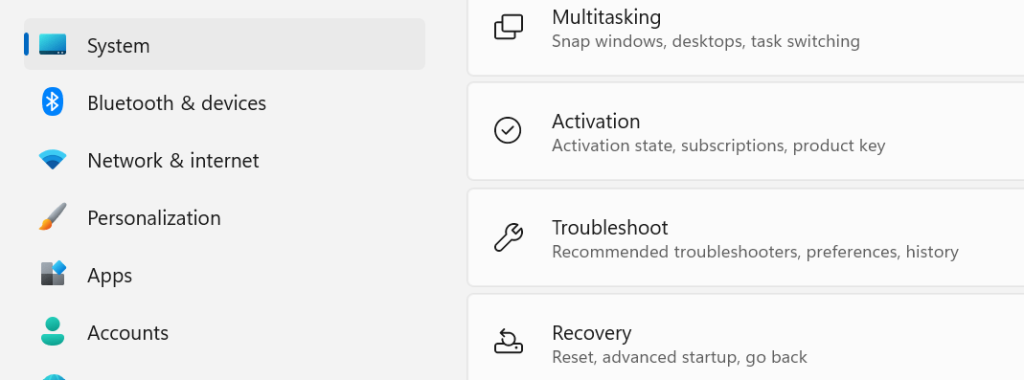This screenshot has width=1024, height=380.
Task: Click the Multitasking overlapping windows icon
Action: (x=508, y=27)
